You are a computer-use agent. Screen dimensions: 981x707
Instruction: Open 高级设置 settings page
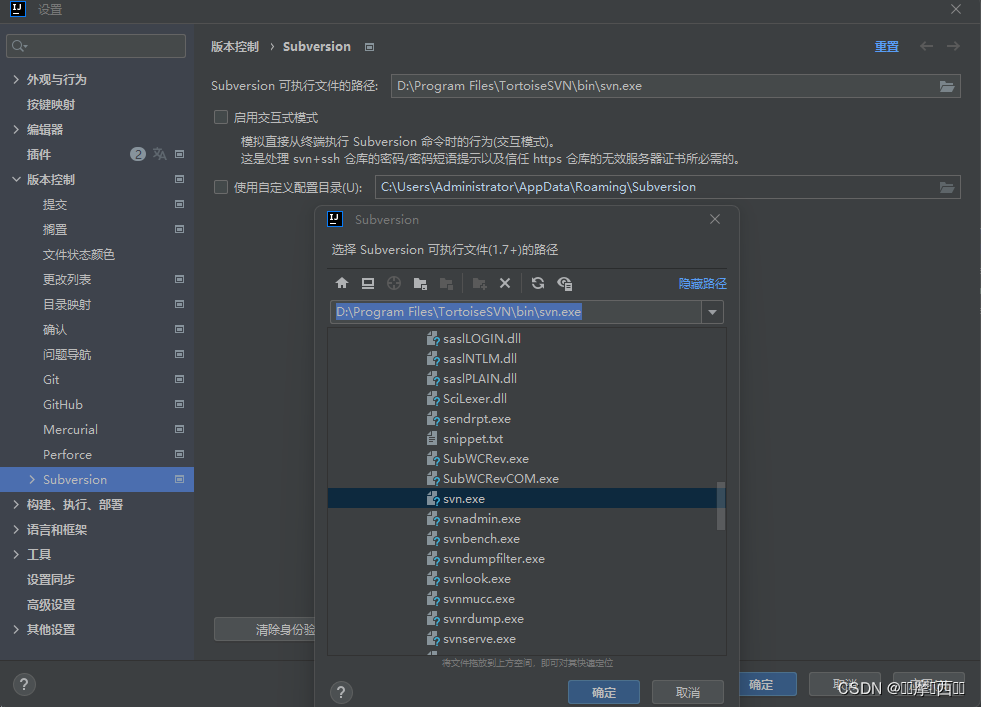51,605
